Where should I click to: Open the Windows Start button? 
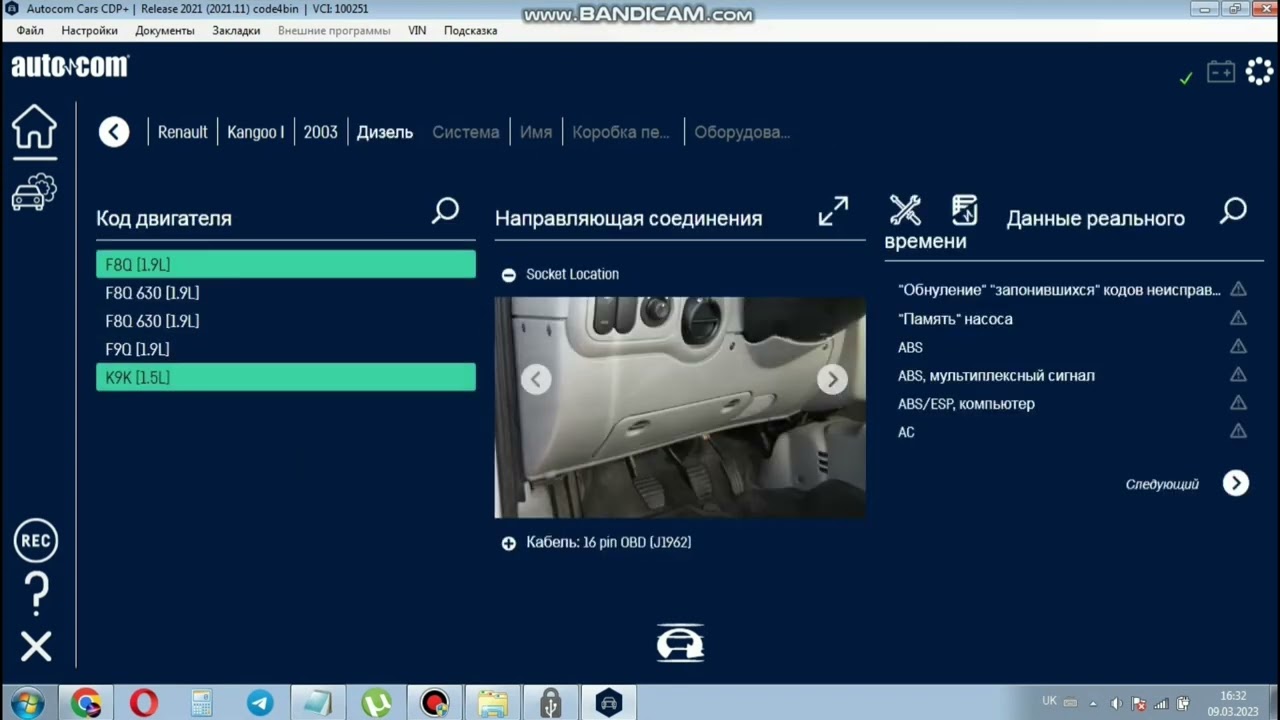click(27, 704)
